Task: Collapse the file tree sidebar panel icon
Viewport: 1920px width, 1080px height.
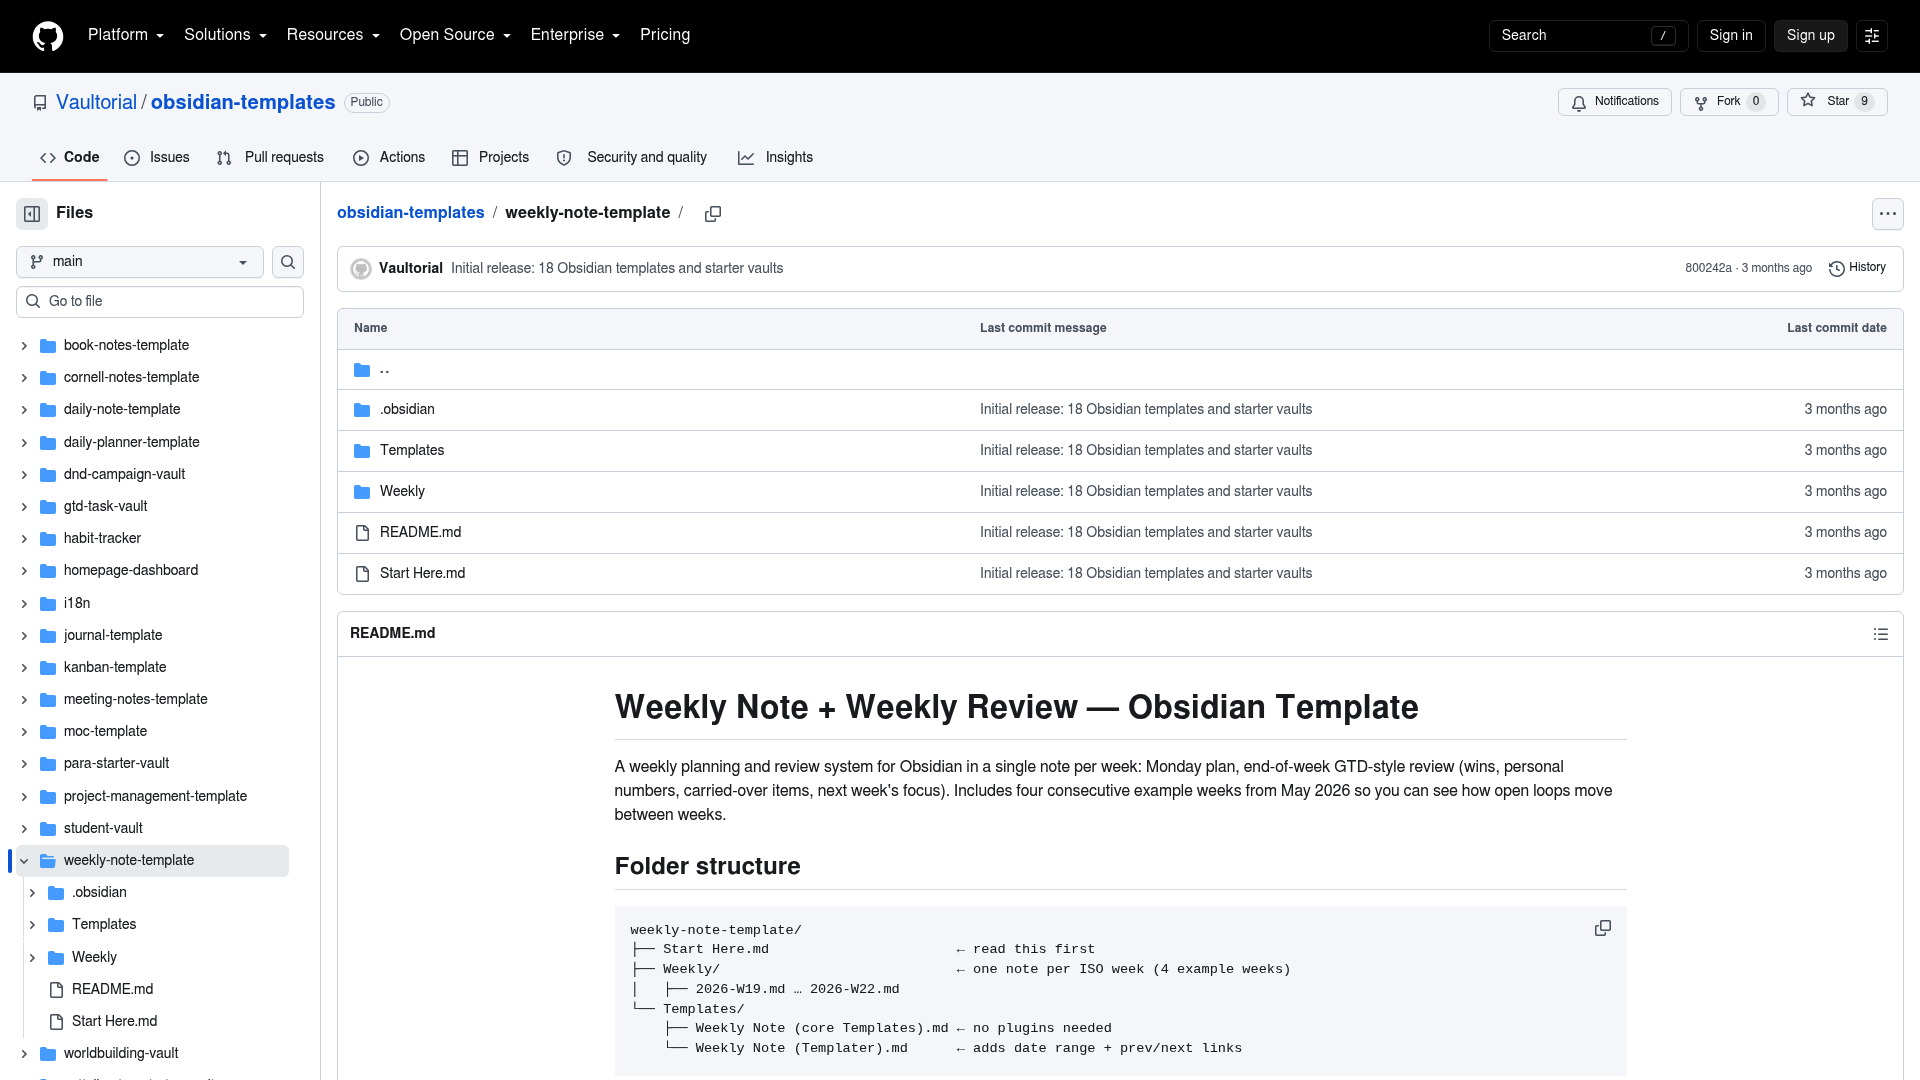Action: coord(32,213)
